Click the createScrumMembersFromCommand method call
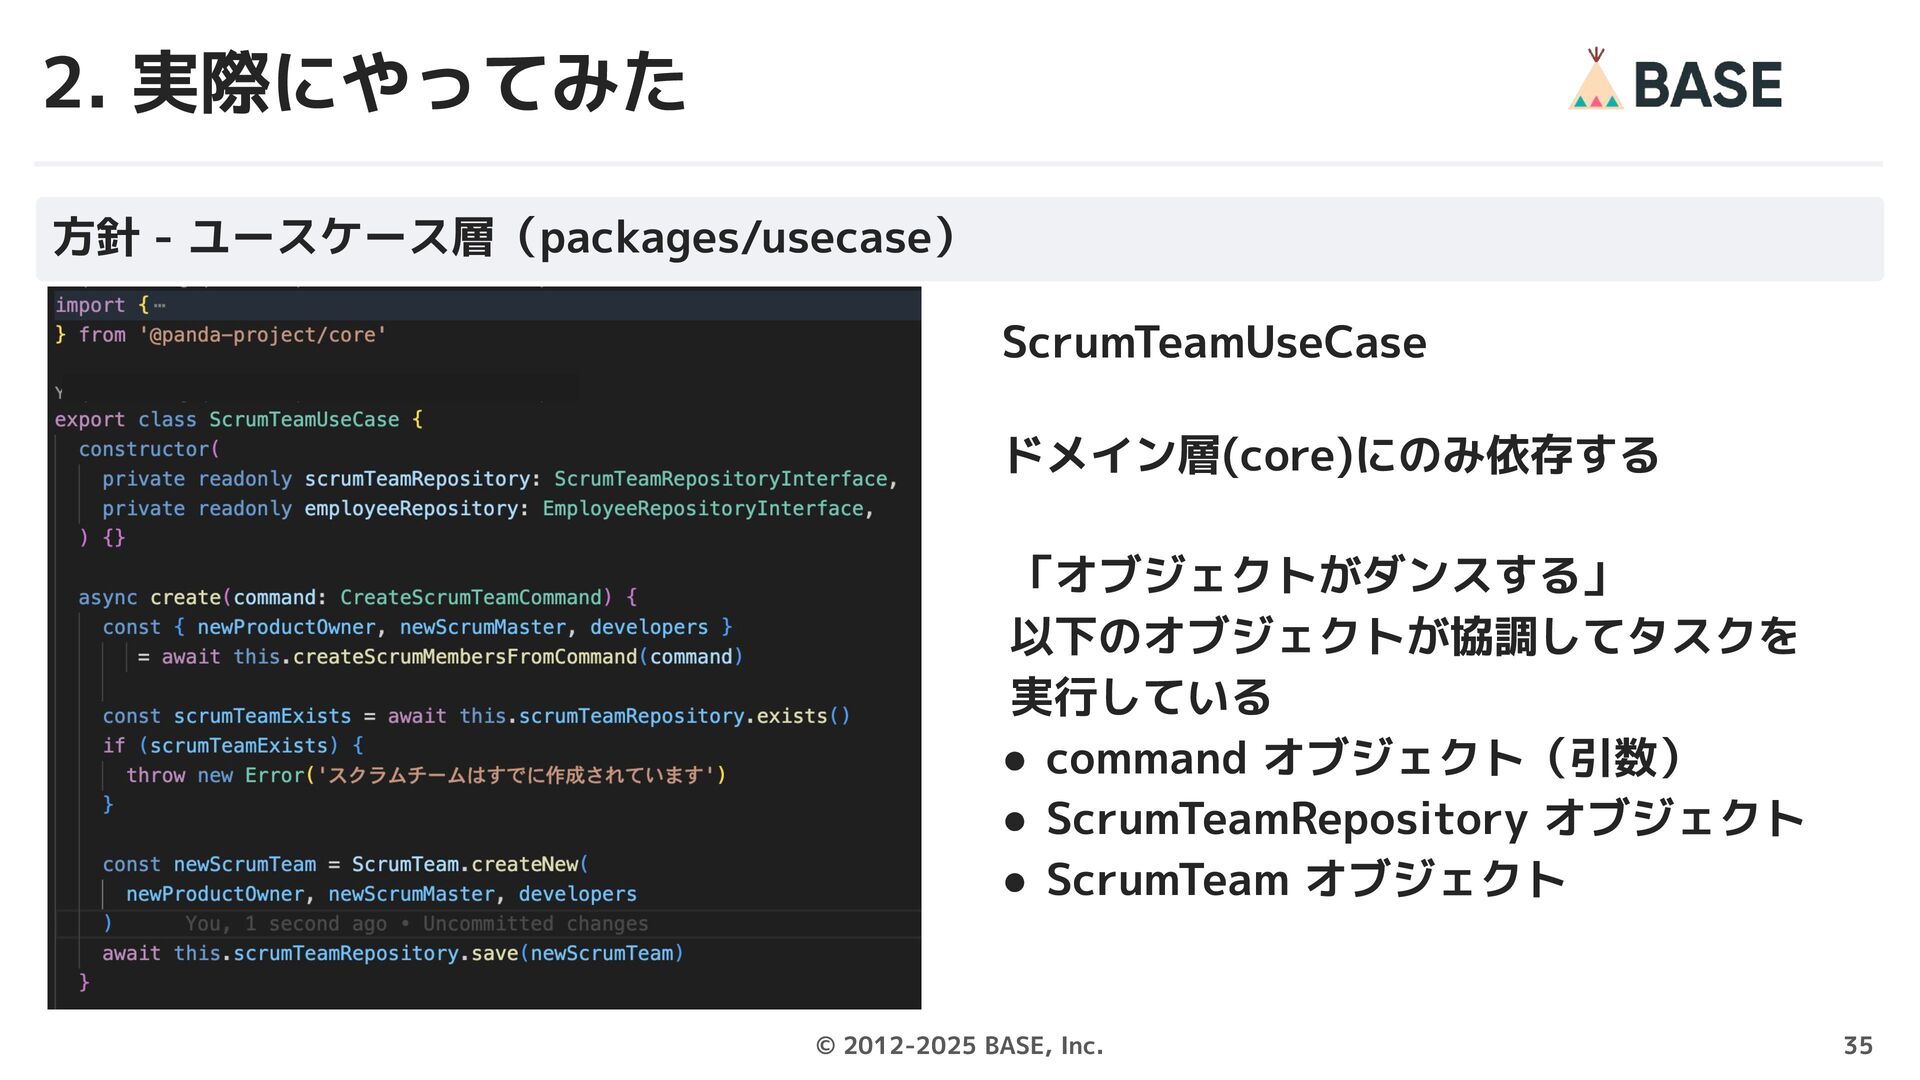 (464, 657)
